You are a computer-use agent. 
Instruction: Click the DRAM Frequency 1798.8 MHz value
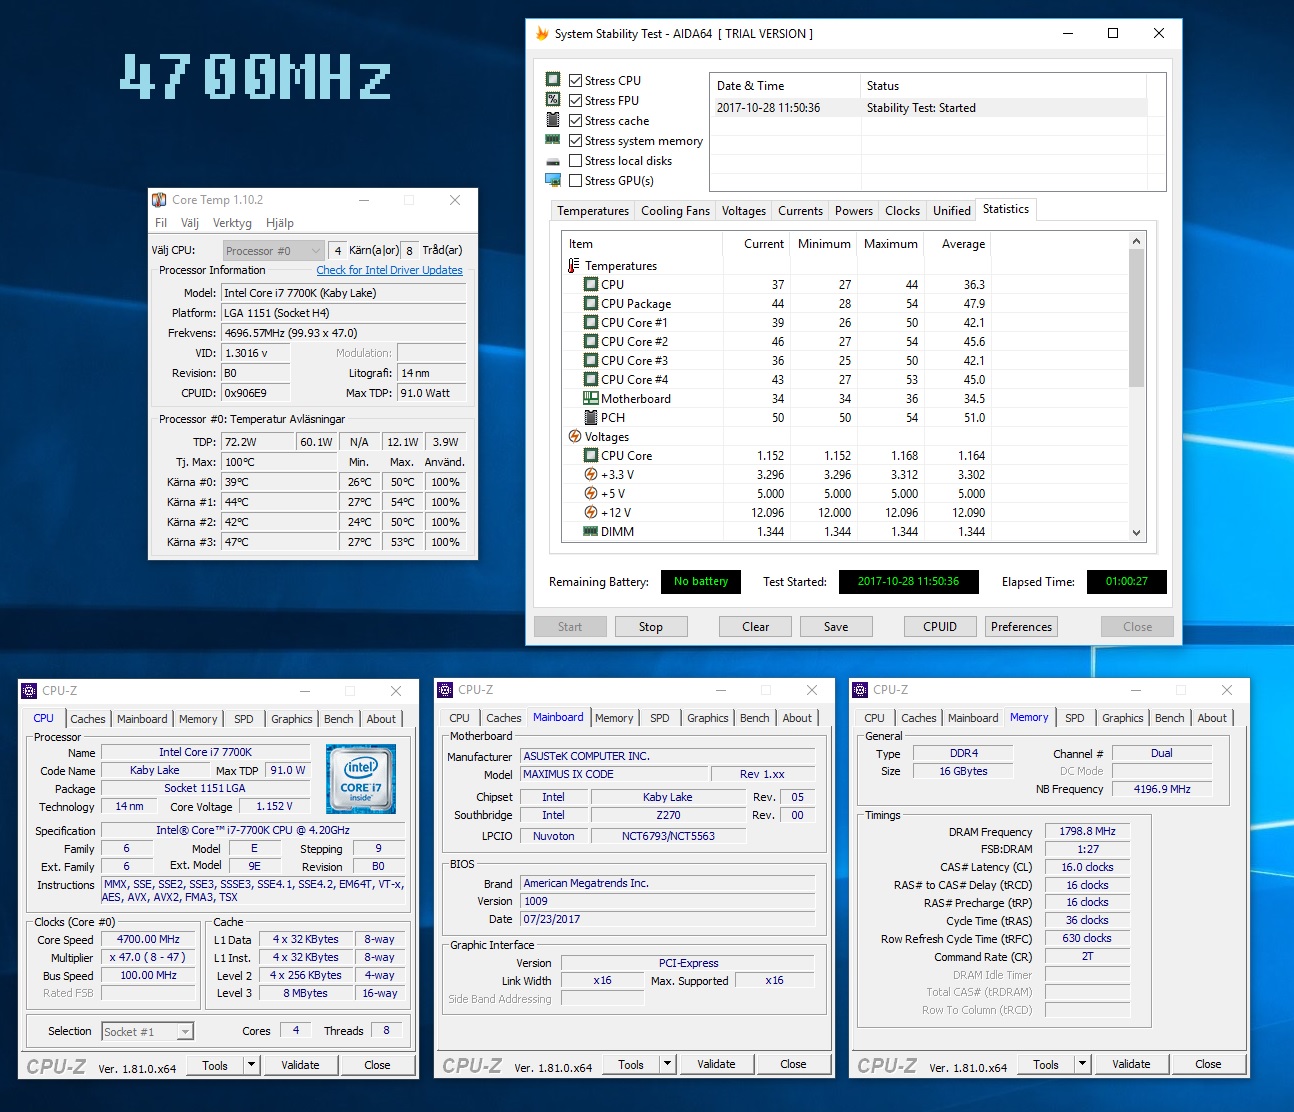point(1088,831)
